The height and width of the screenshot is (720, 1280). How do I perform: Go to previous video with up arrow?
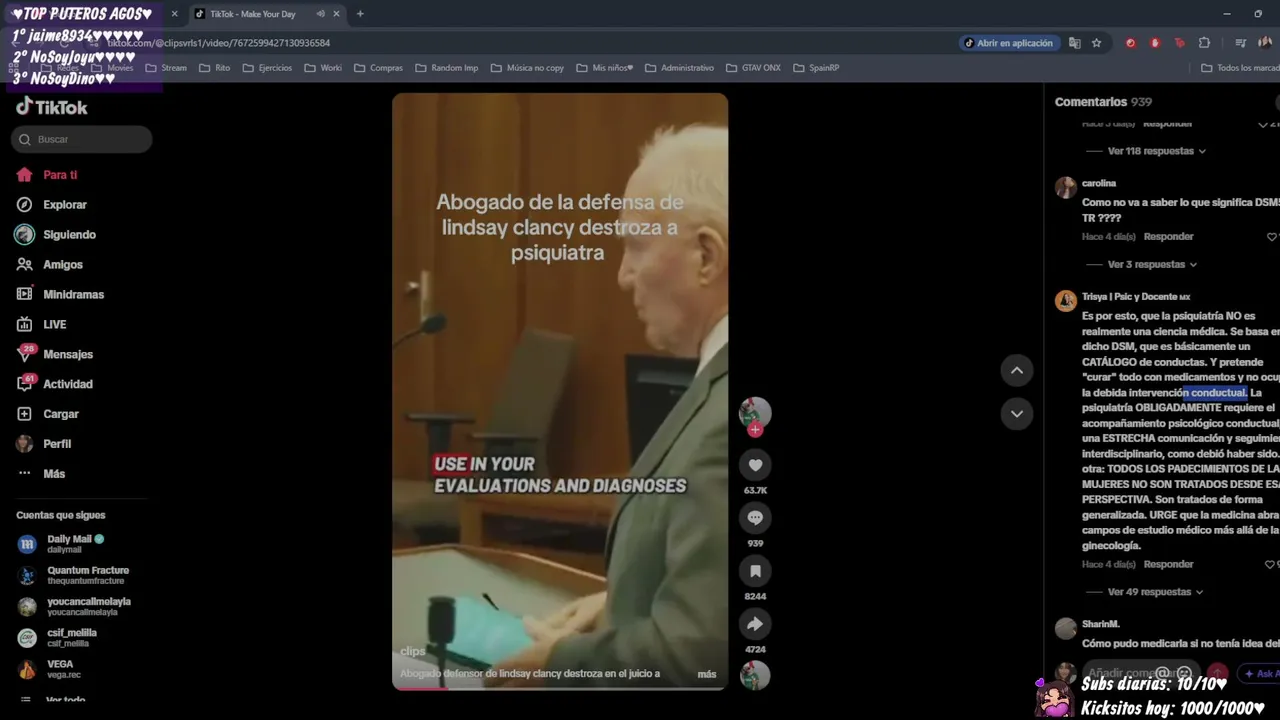[1016, 371]
